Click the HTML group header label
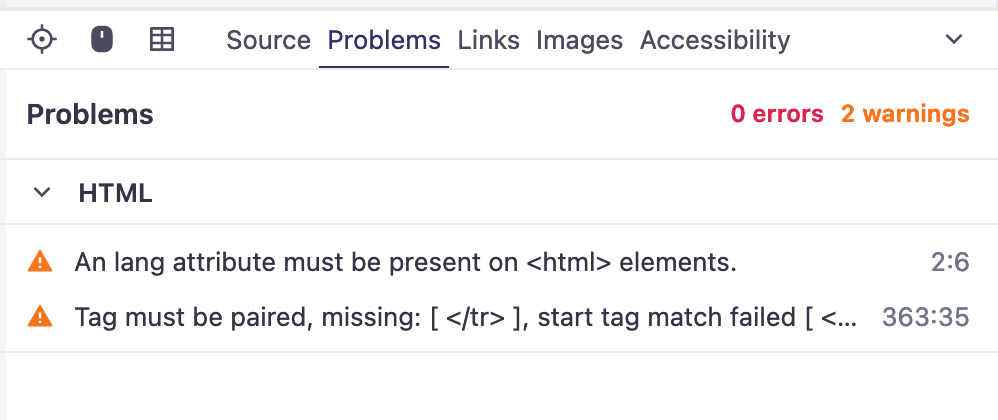The image size is (998, 420). (x=115, y=193)
